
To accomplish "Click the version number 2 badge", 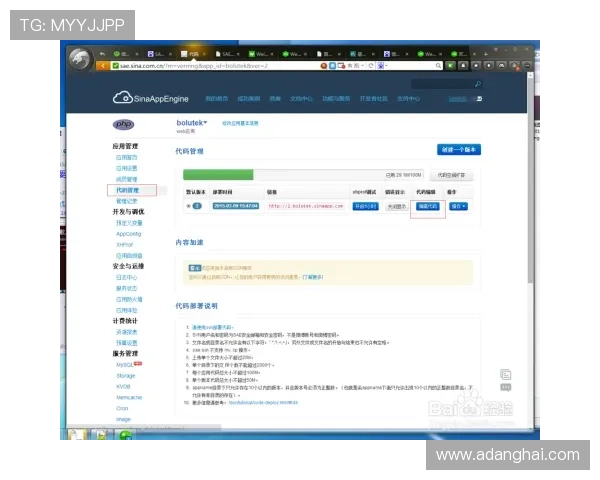I will tap(197, 206).
